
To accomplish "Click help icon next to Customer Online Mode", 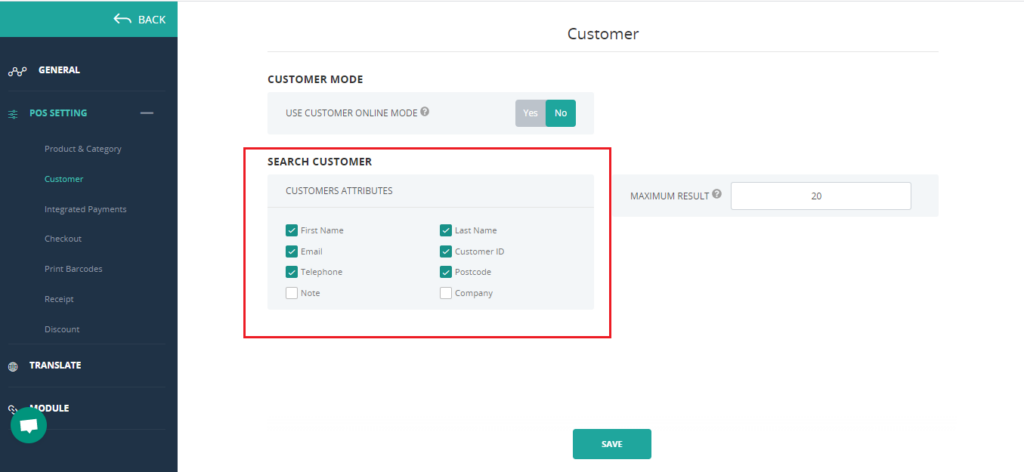I will tap(425, 112).
